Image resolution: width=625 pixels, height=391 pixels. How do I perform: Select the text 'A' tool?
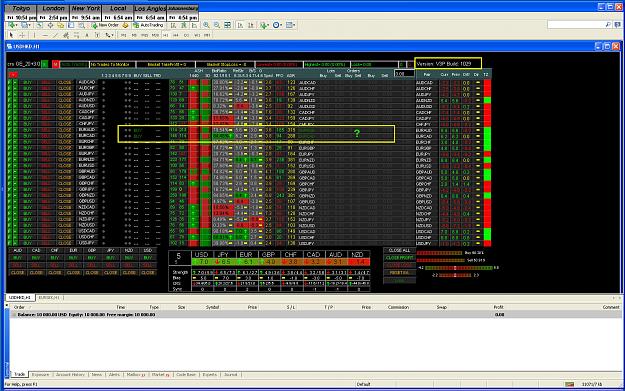pyautogui.click(x=87, y=35)
